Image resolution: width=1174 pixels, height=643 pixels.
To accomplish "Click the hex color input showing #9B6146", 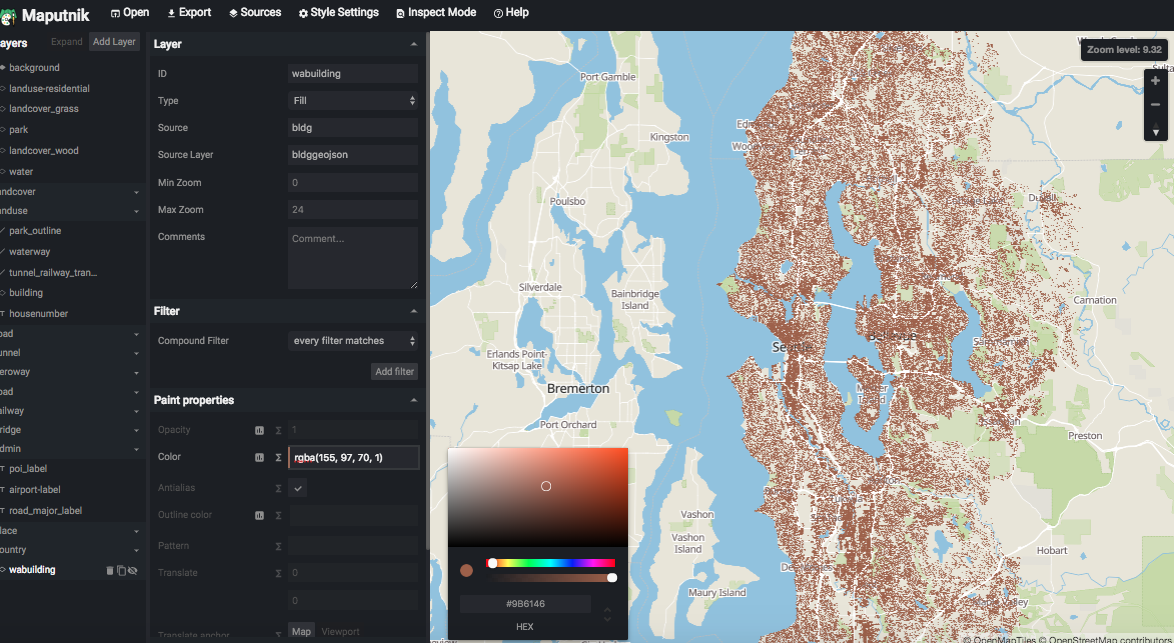I will coord(524,603).
